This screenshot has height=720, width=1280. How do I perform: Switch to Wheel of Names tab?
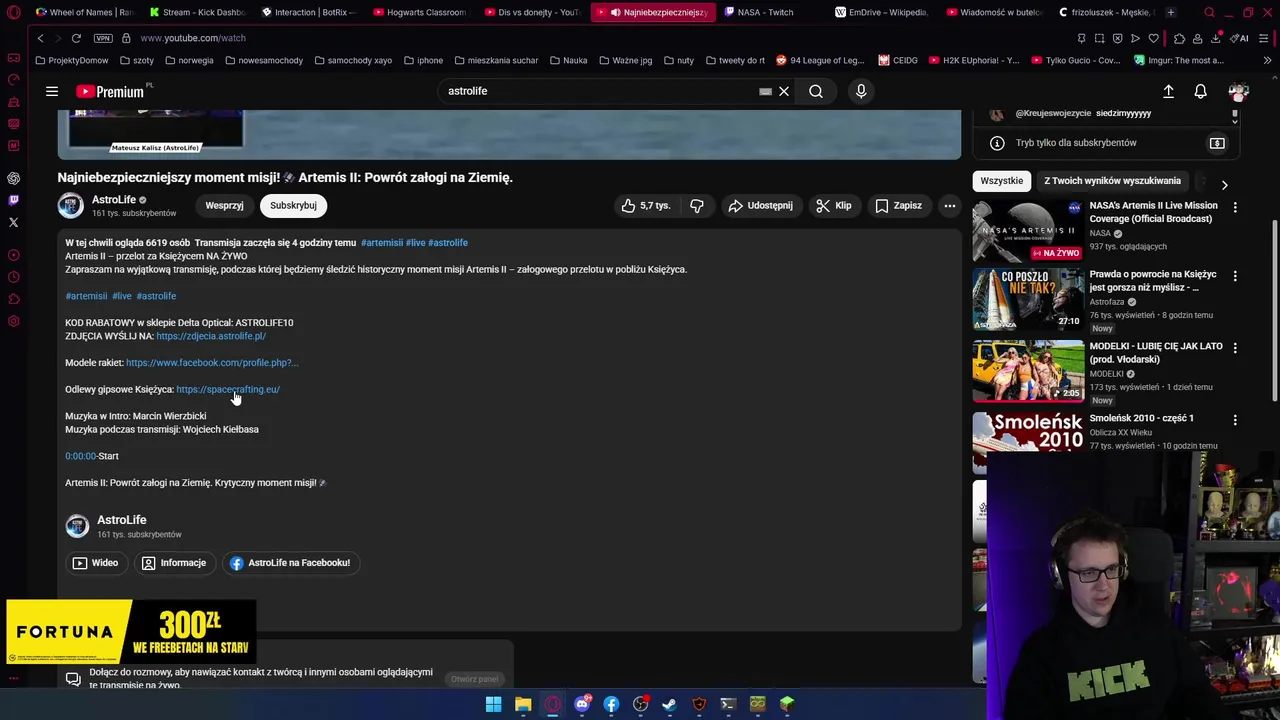pyautogui.click(x=83, y=12)
